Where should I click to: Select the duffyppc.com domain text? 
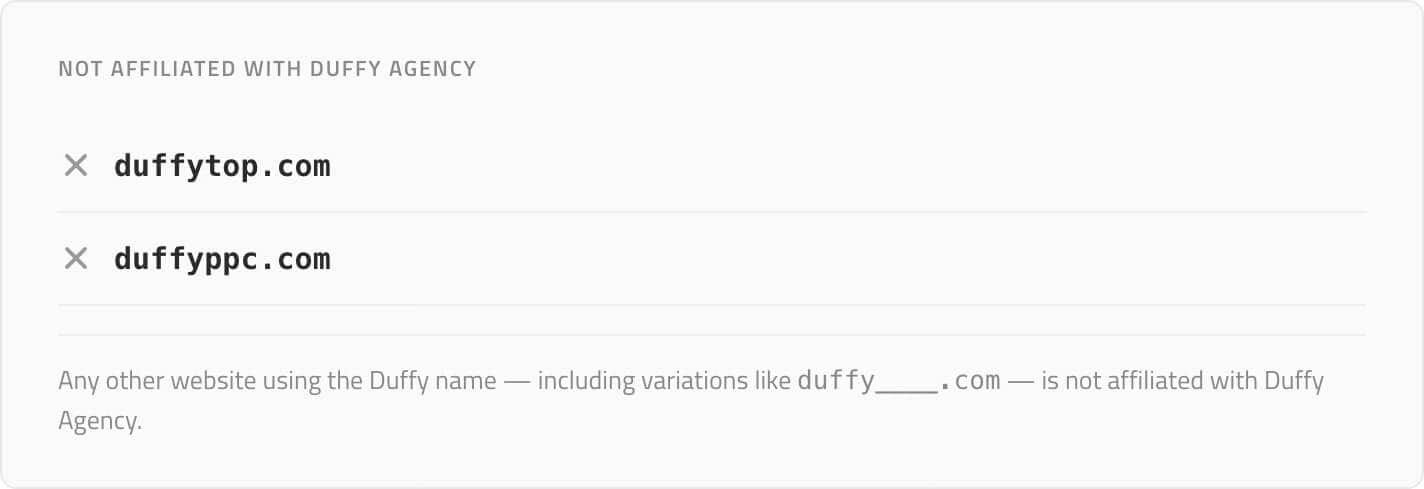(221, 259)
